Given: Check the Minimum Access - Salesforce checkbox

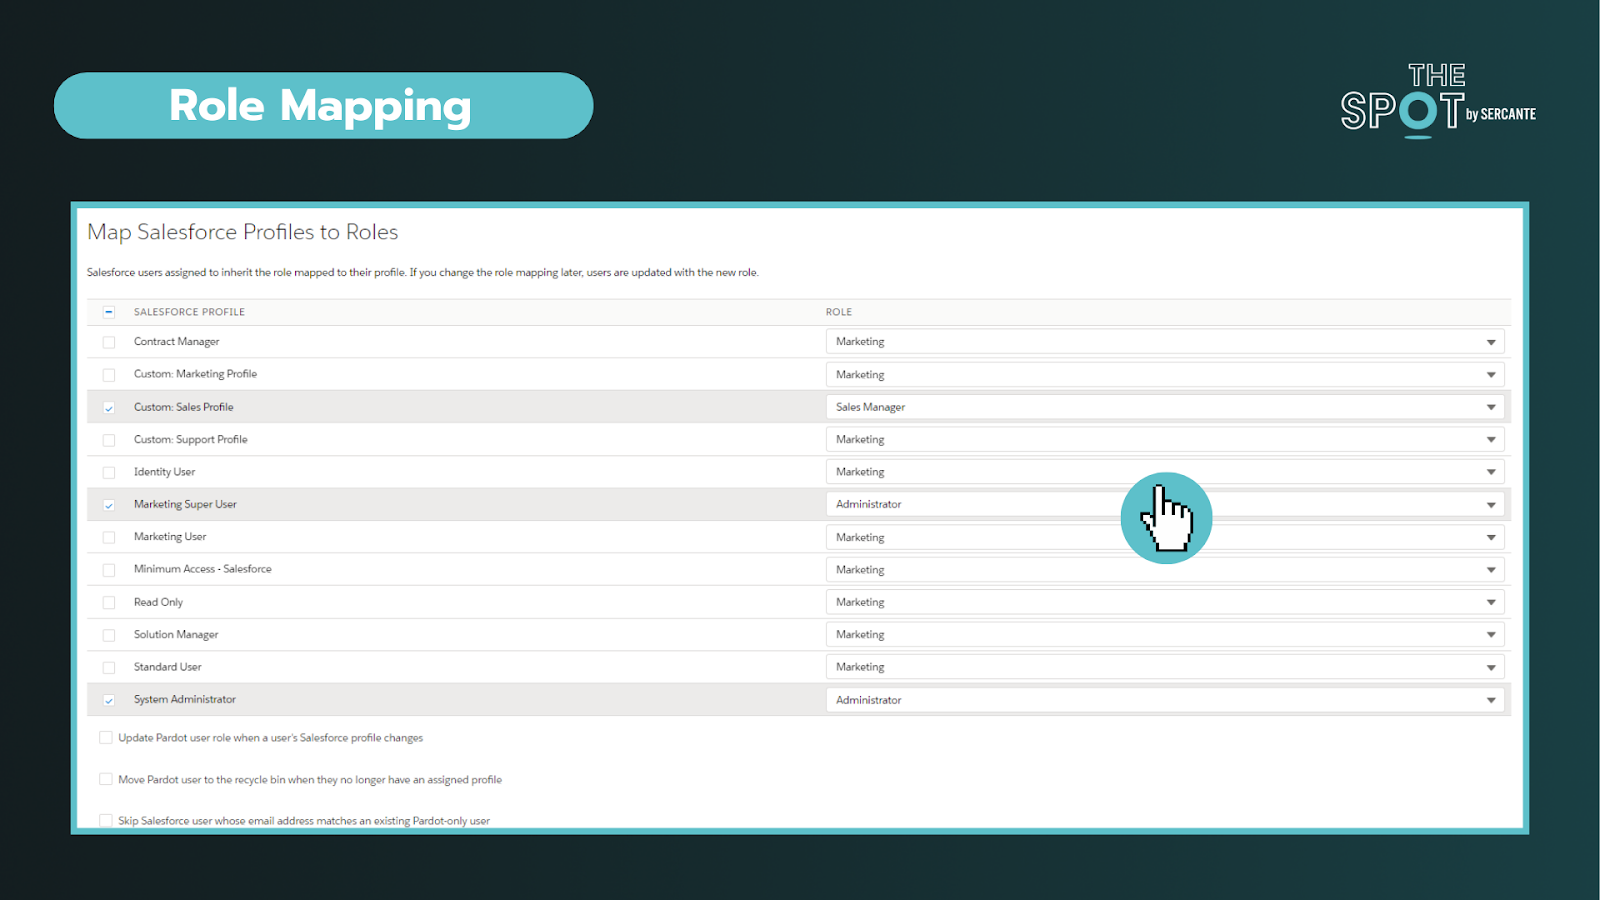Looking at the screenshot, I should [x=109, y=570].
